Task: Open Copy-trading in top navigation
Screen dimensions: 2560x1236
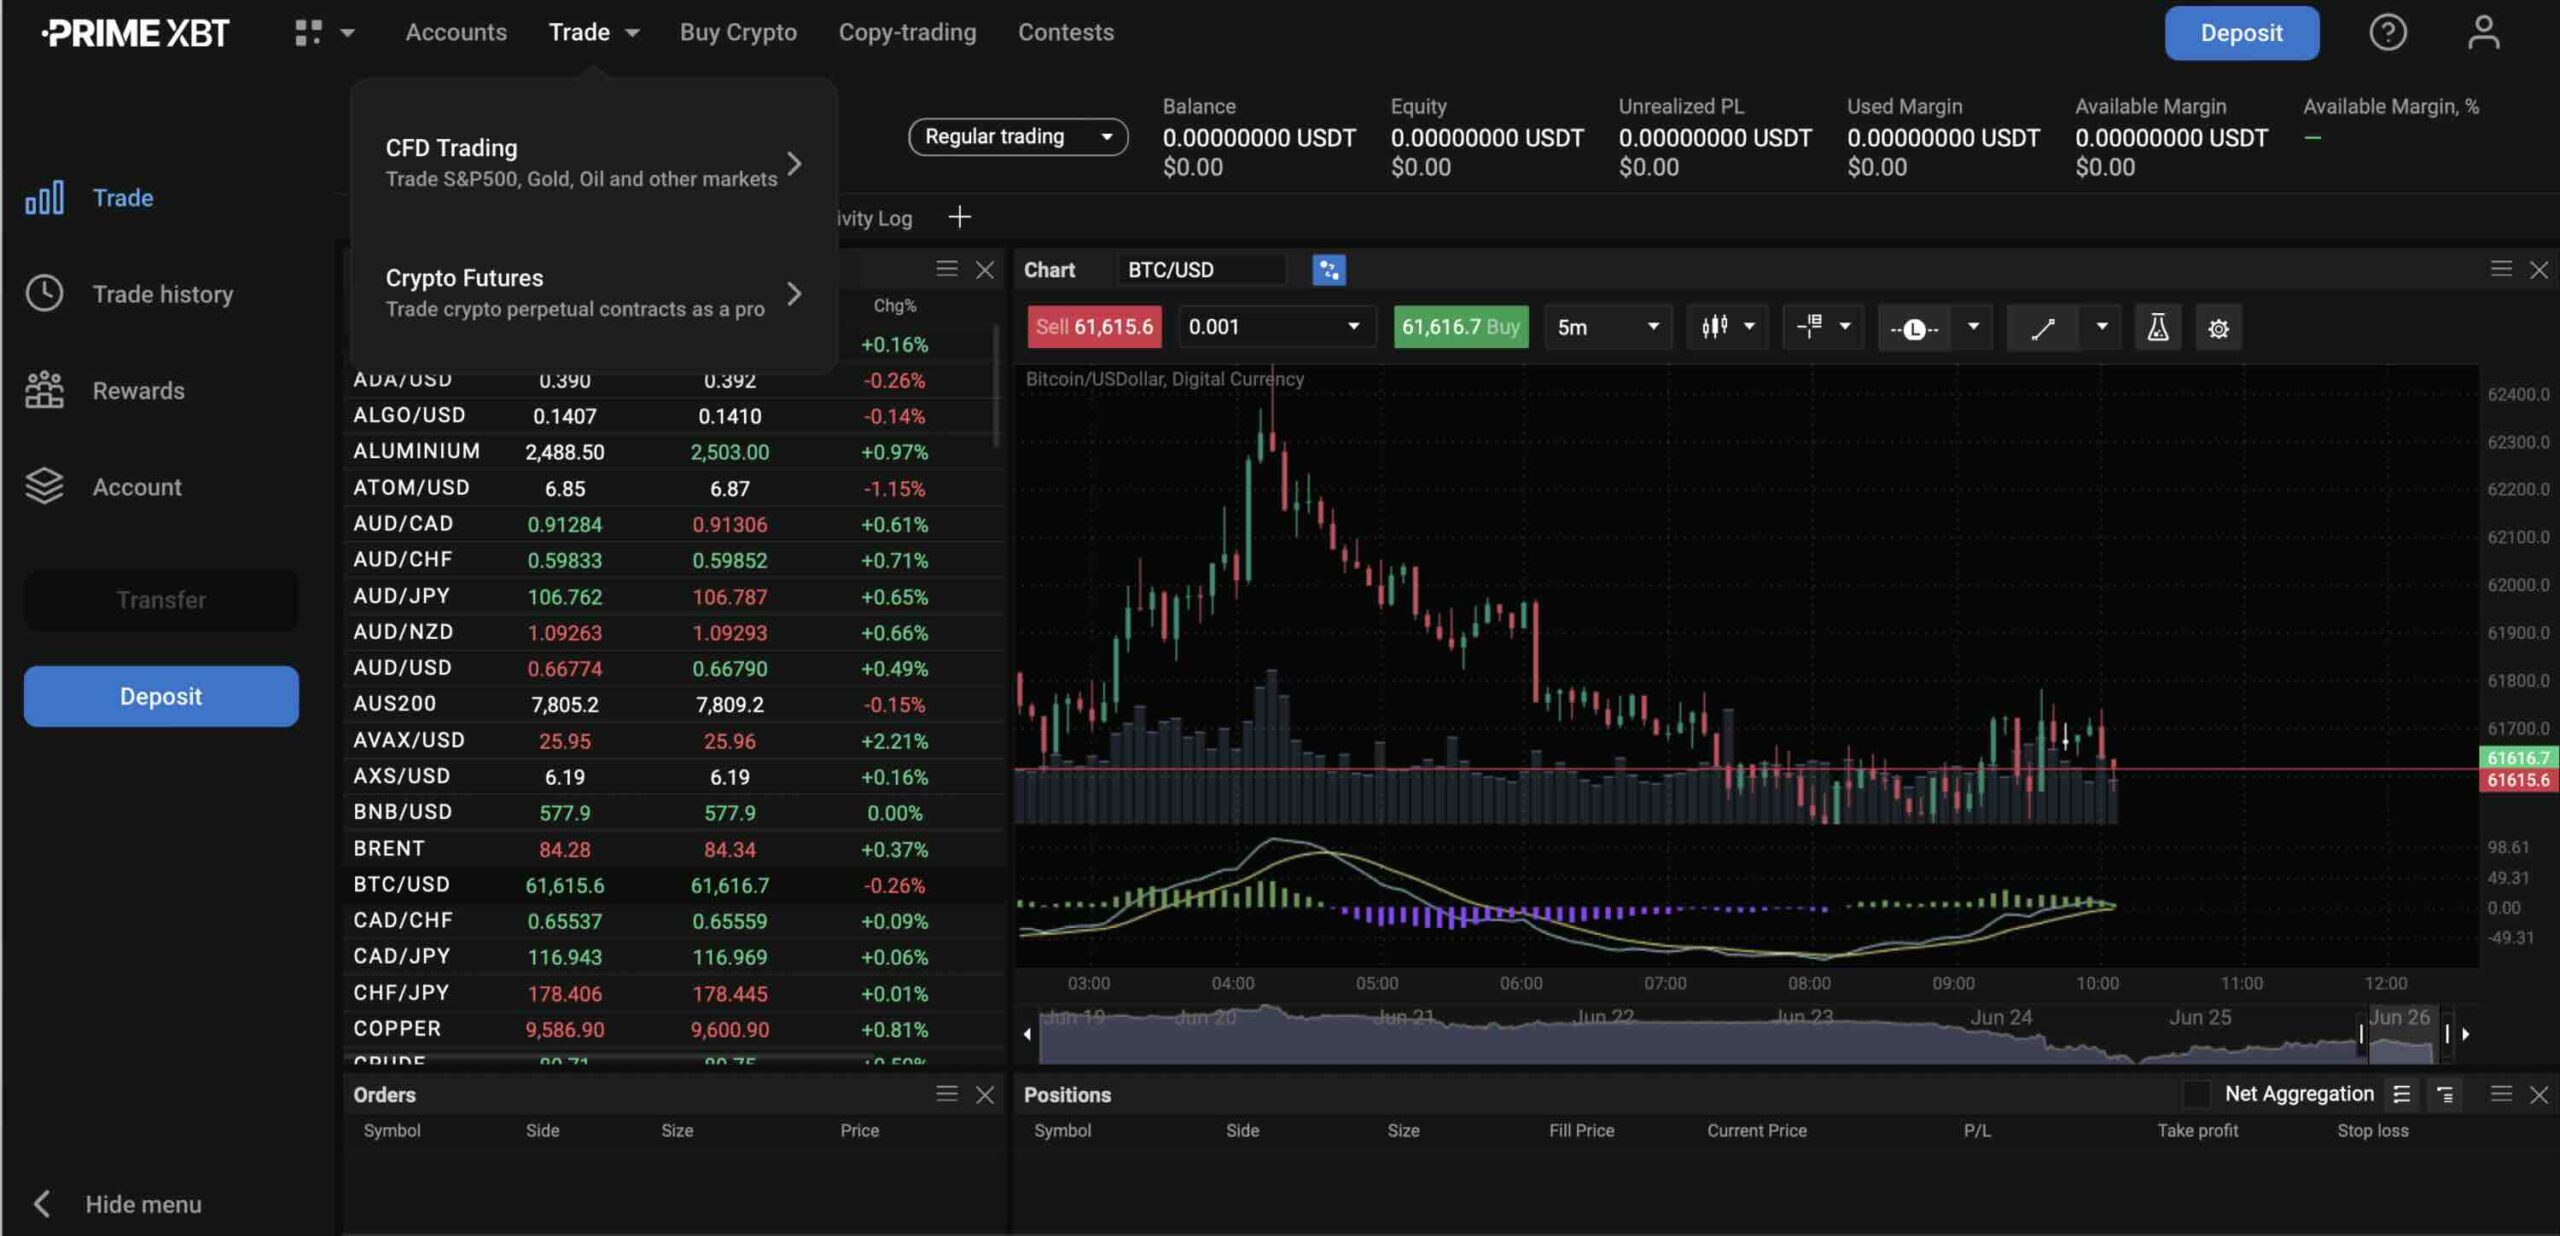Action: coord(907,32)
